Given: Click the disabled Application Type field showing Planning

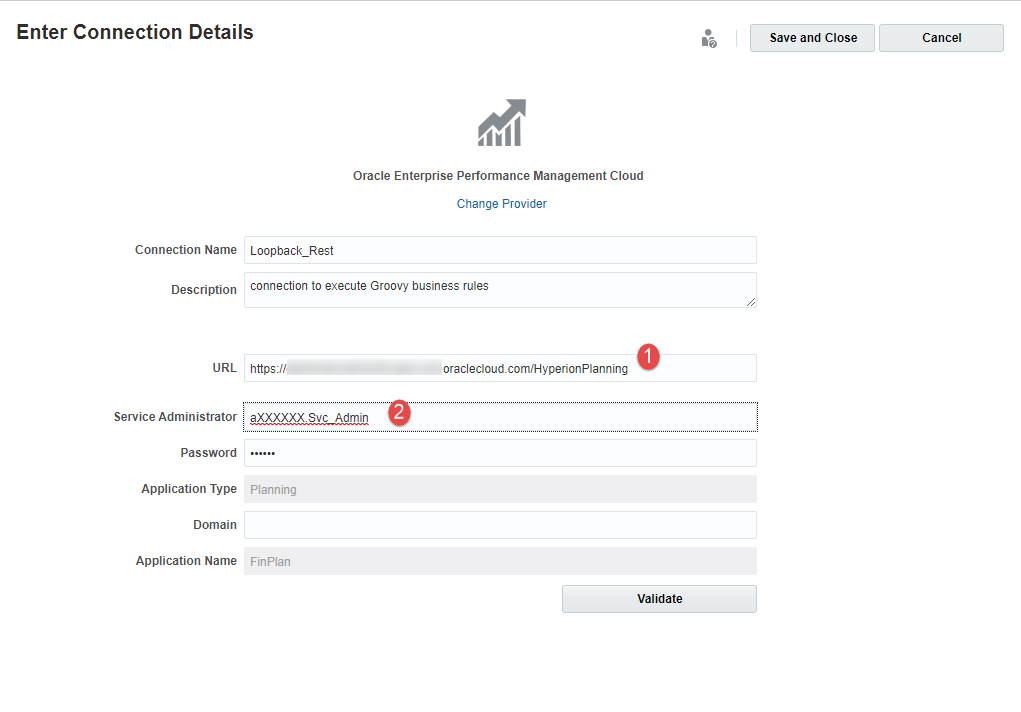Looking at the screenshot, I should (500, 488).
